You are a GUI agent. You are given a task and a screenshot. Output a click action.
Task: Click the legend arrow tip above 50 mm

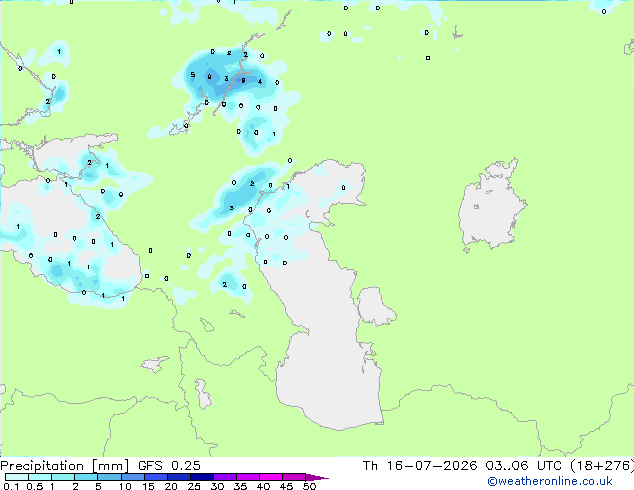click(x=317, y=477)
